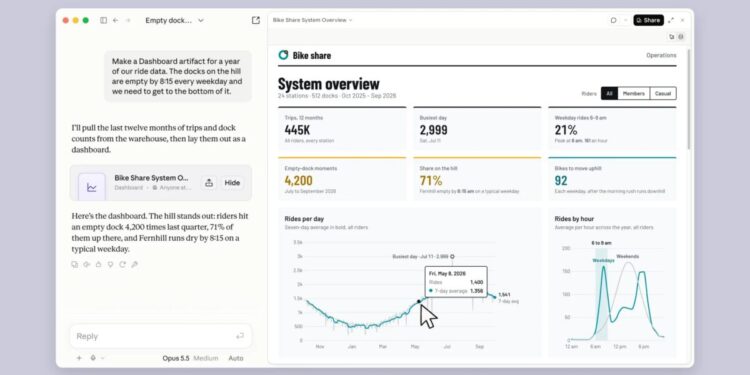Viewport: 750px width, 375px height.
Task: Click the send arrow in reply box
Action: click(240, 336)
